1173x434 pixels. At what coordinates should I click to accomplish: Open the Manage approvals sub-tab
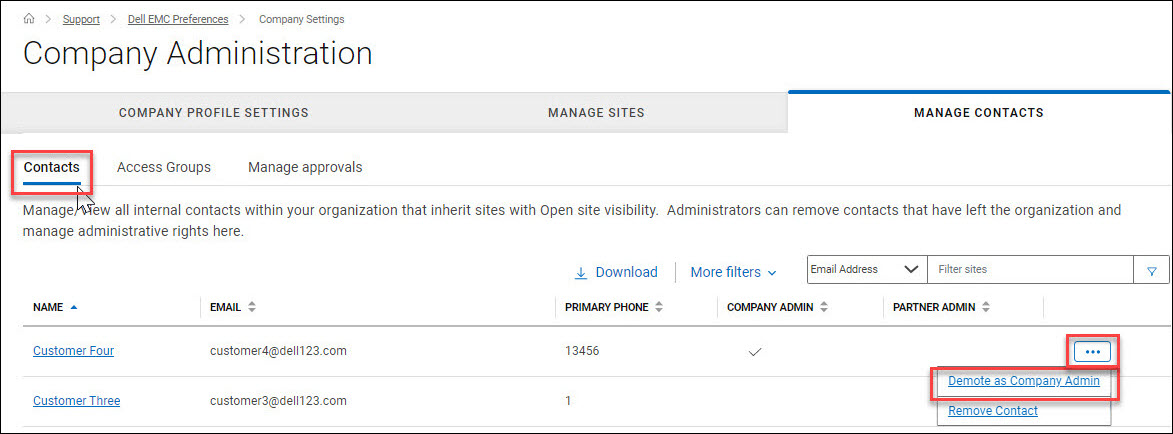point(305,167)
